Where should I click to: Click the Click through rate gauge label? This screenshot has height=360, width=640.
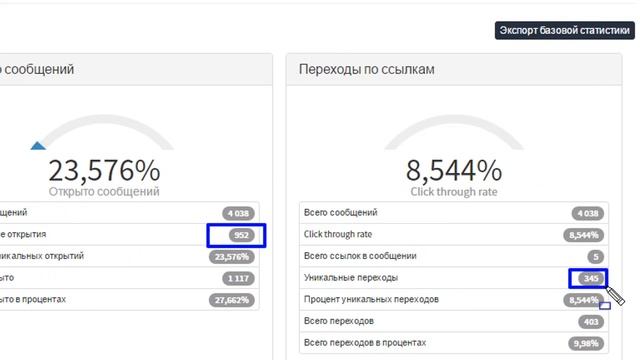click(x=454, y=192)
